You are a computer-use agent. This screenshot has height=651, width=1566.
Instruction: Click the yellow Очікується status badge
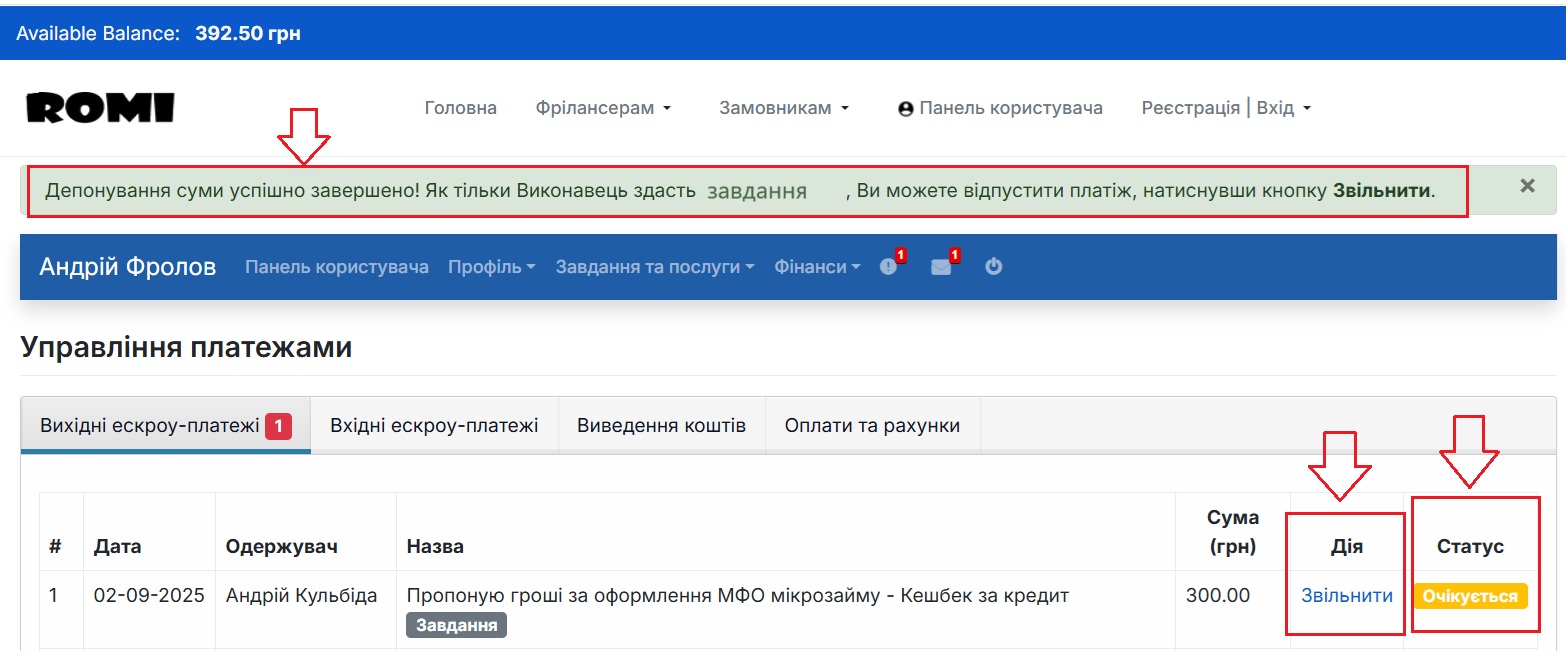pyautogui.click(x=1473, y=595)
